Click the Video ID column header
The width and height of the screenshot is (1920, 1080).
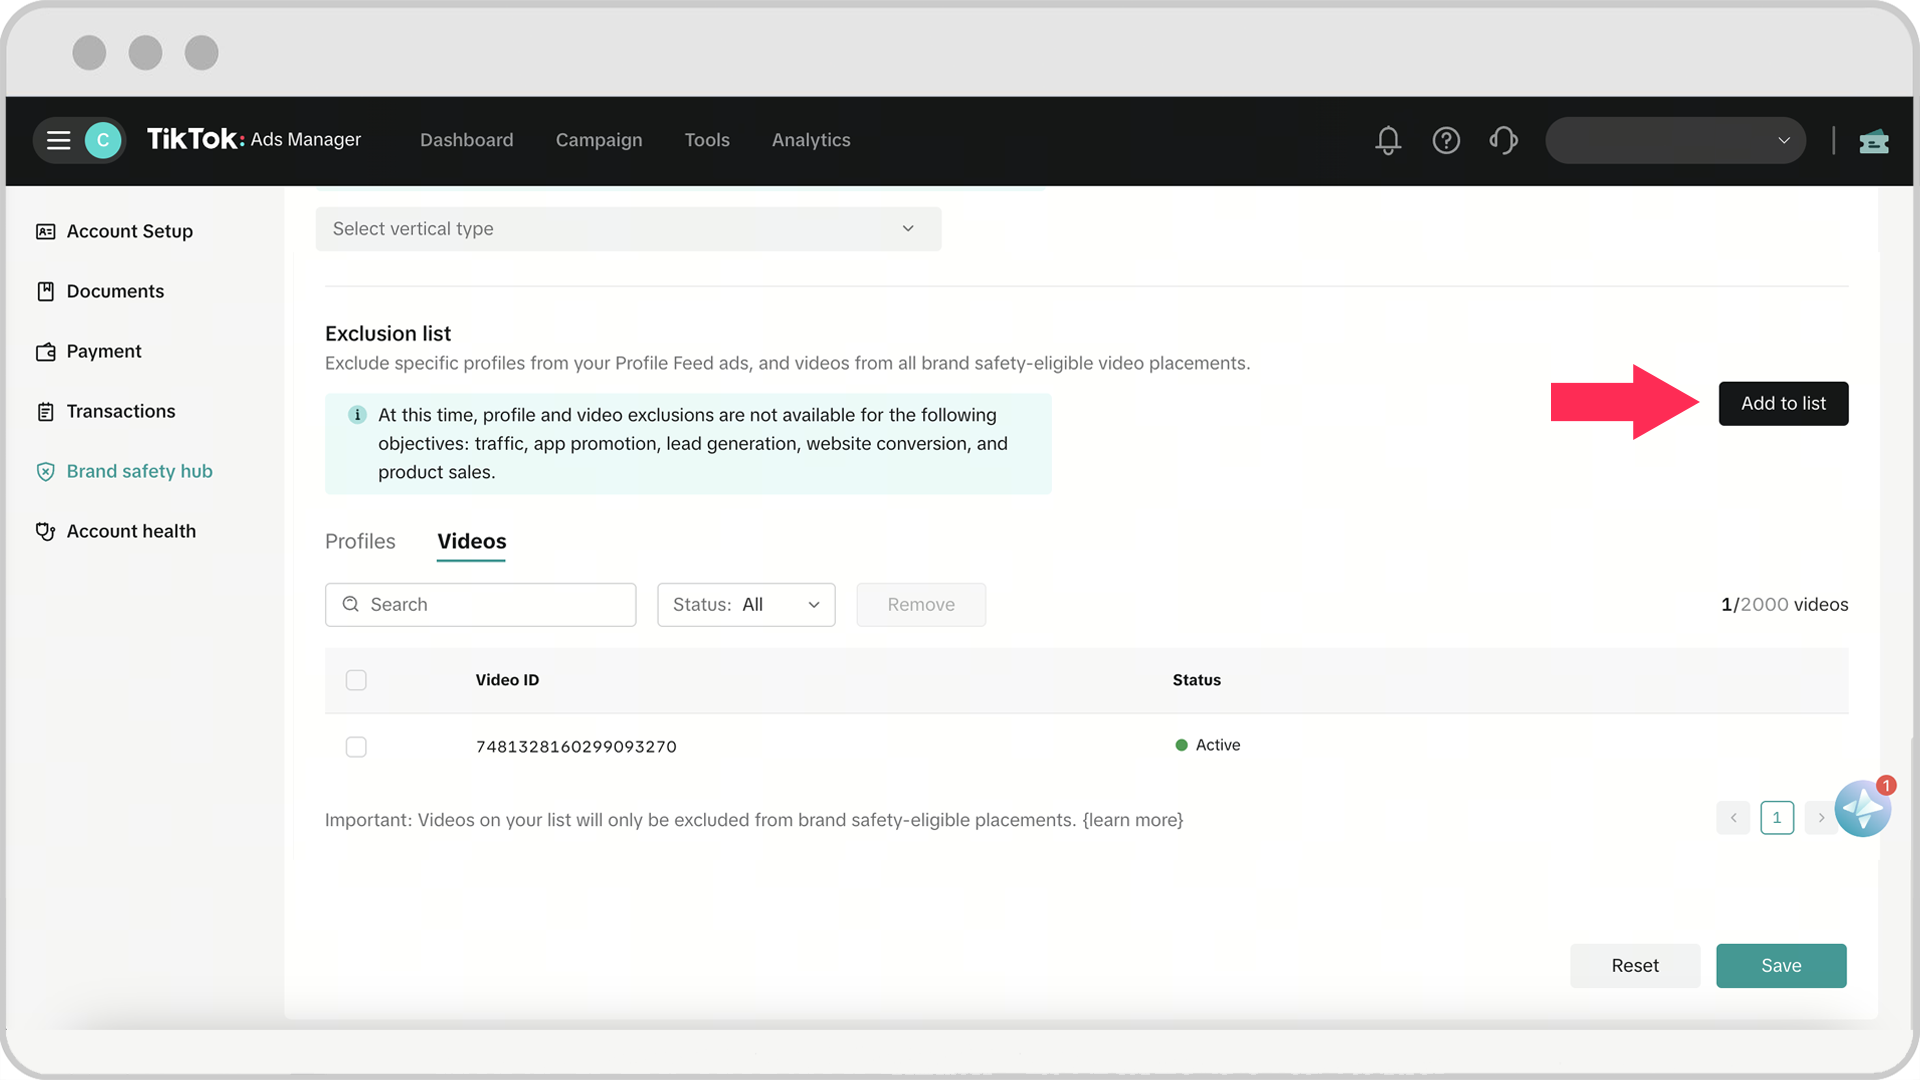point(507,680)
